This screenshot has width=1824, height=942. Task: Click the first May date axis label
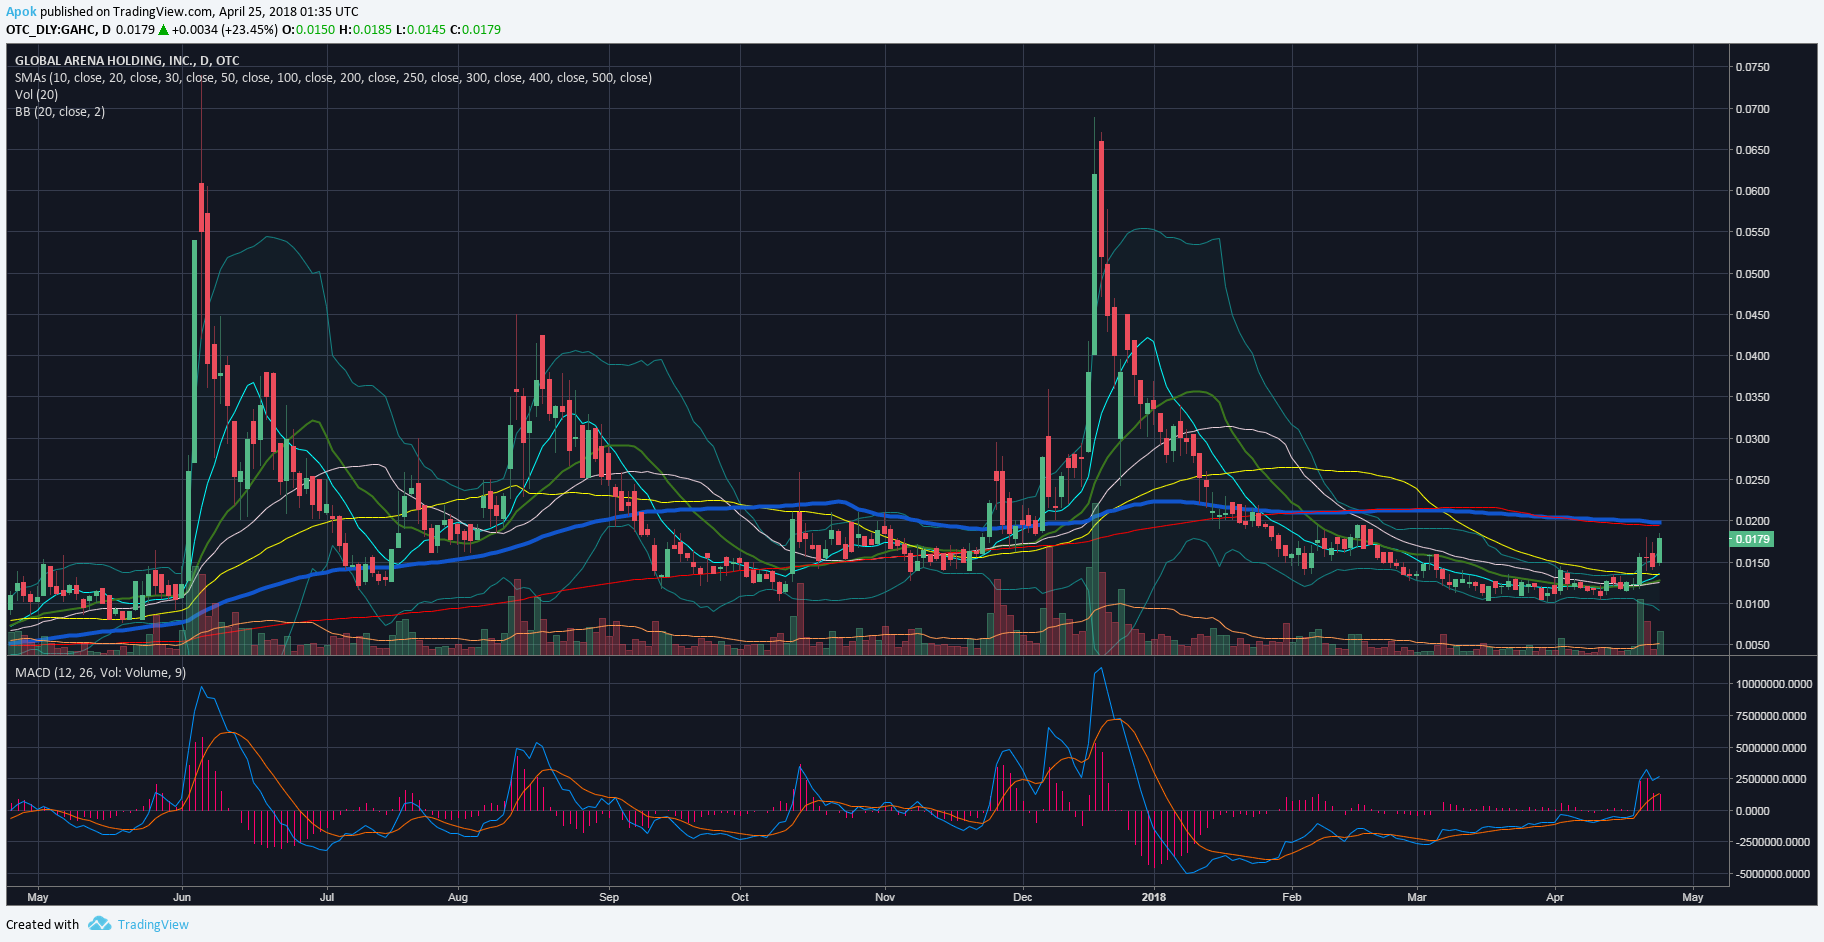pos(38,897)
